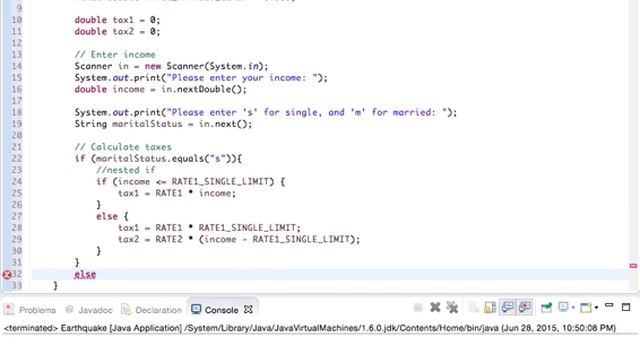Click 'if (income <= RATE1_SINGLE_LIMIT) {' line
This screenshot has height=360, width=640.
tap(190, 182)
